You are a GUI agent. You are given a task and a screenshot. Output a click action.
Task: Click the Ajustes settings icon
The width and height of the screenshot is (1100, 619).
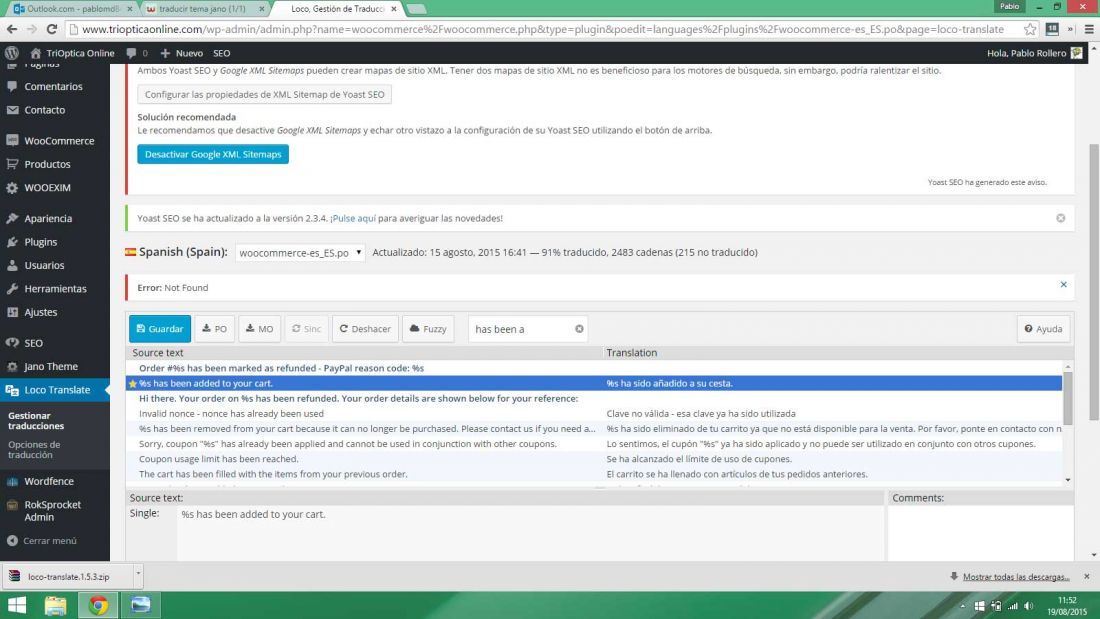(x=12, y=312)
